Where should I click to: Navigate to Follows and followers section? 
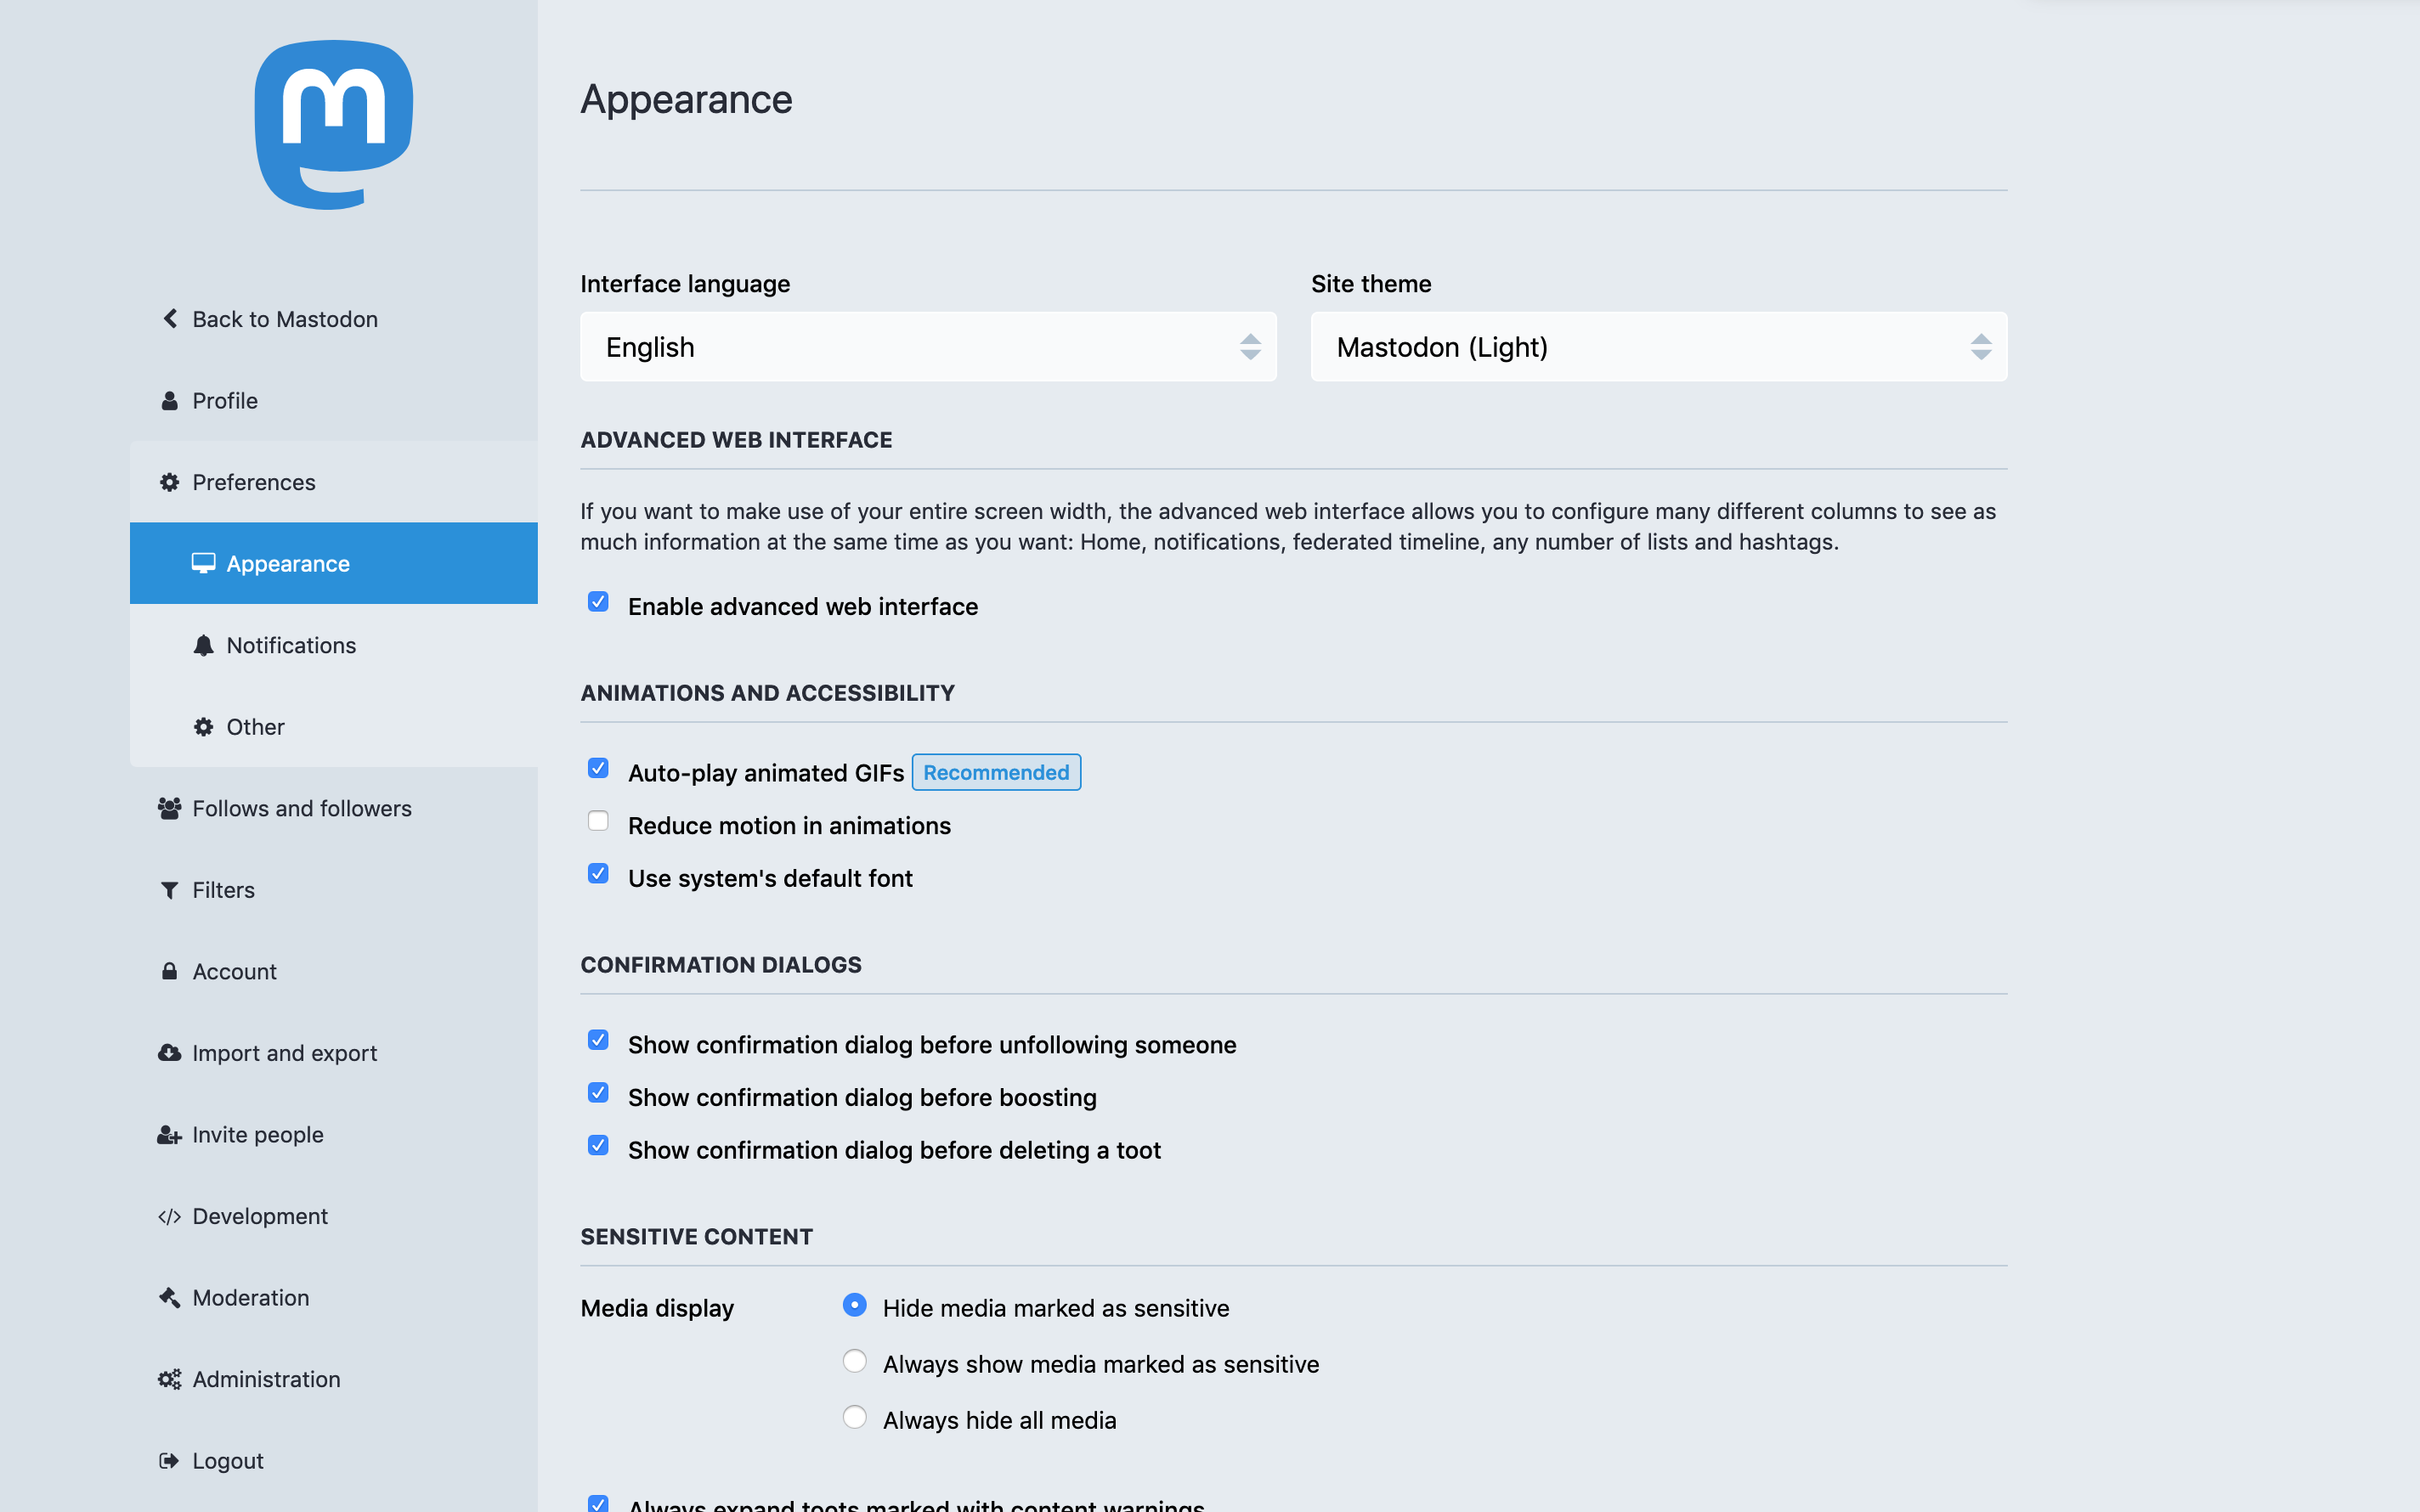pos(302,806)
